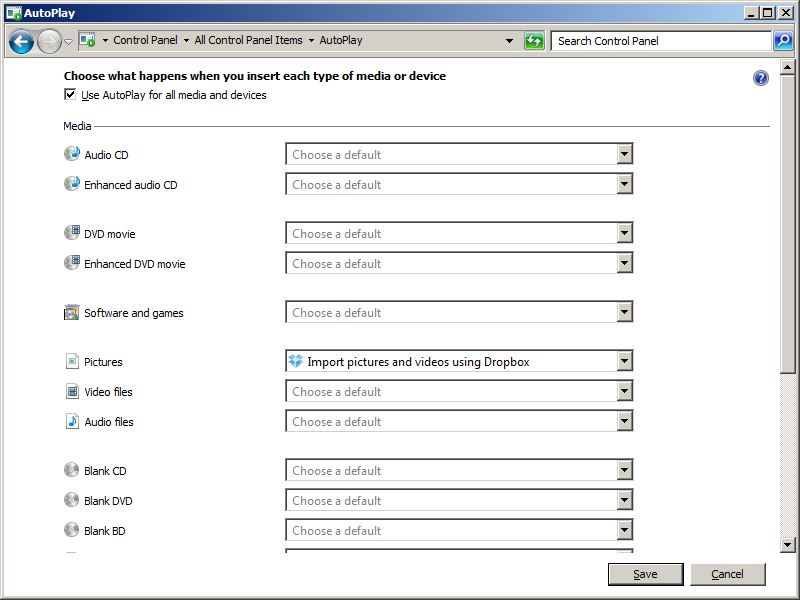Expand the Pictures Dropbox import dropdown
Screen dimensions: 800x600
(624, 361)
